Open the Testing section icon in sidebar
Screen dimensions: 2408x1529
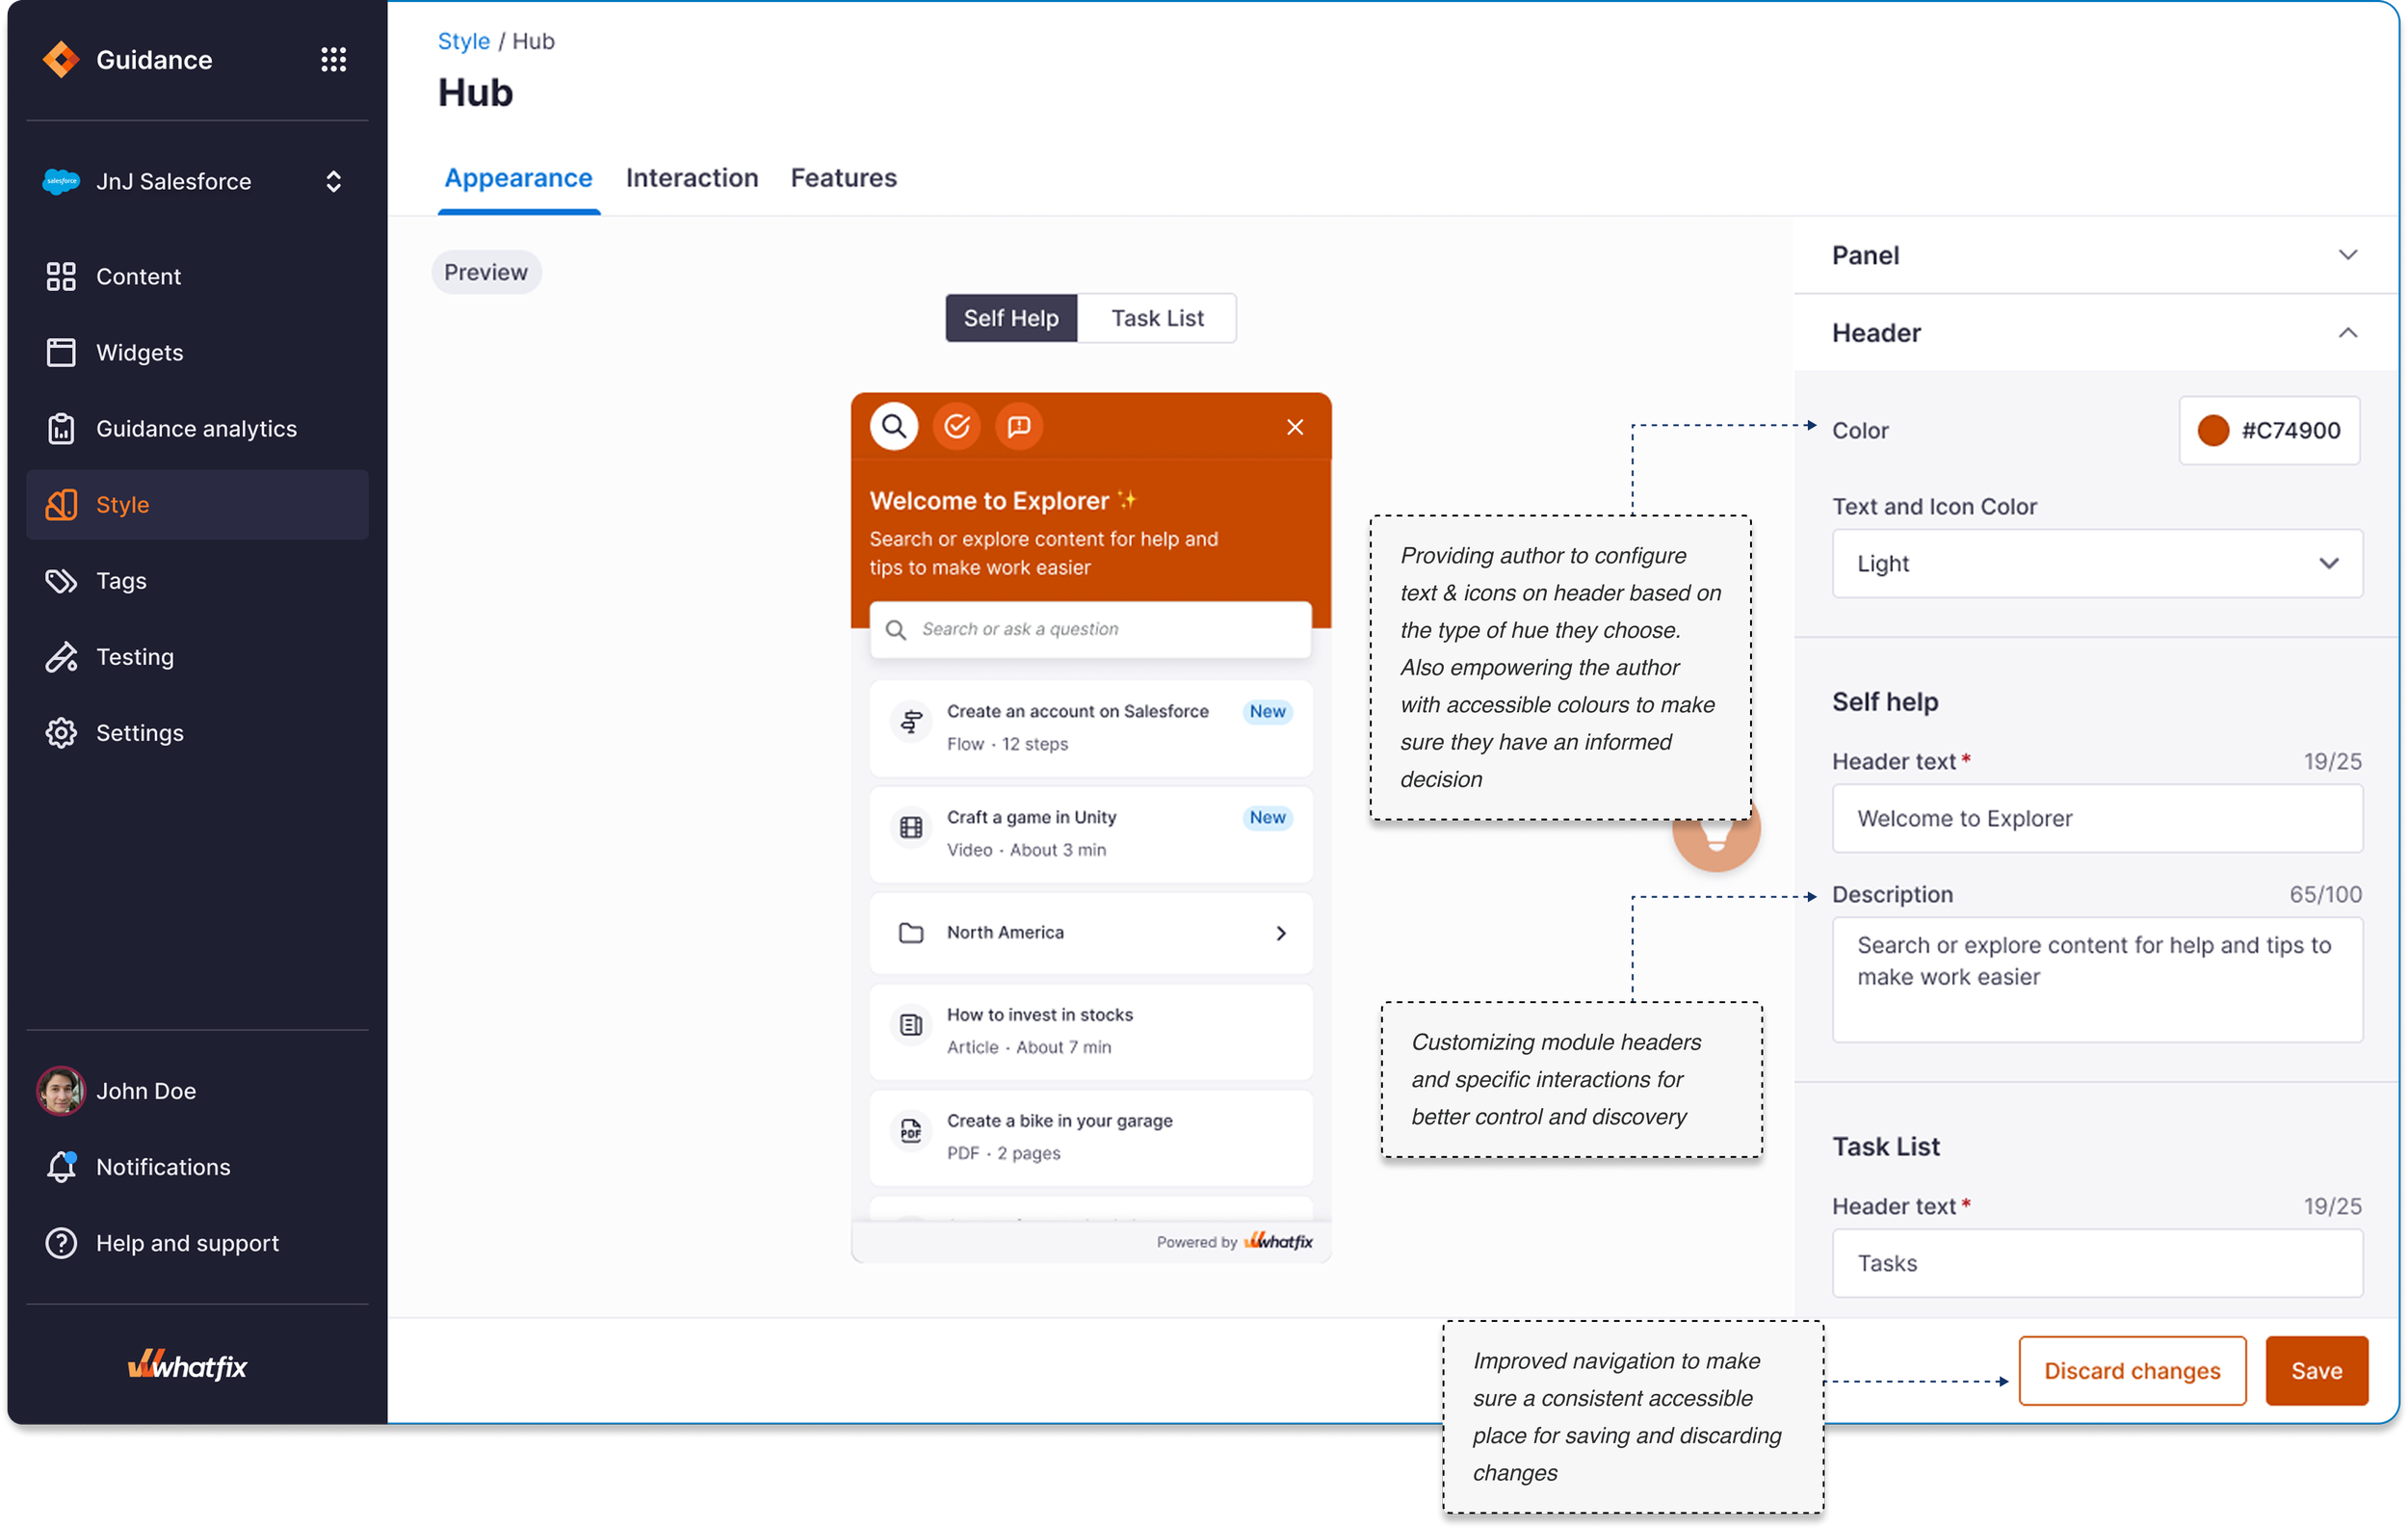(x=61, y=657)
